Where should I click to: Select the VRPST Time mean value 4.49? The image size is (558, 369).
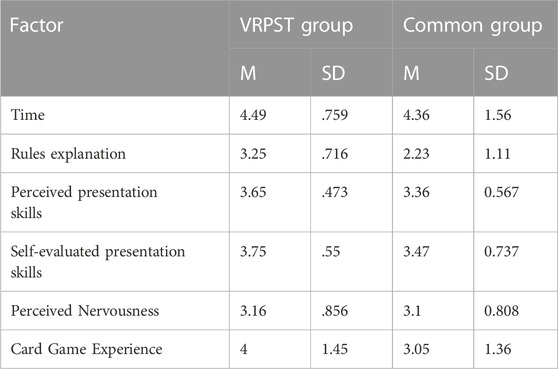[x=253, y=115]
